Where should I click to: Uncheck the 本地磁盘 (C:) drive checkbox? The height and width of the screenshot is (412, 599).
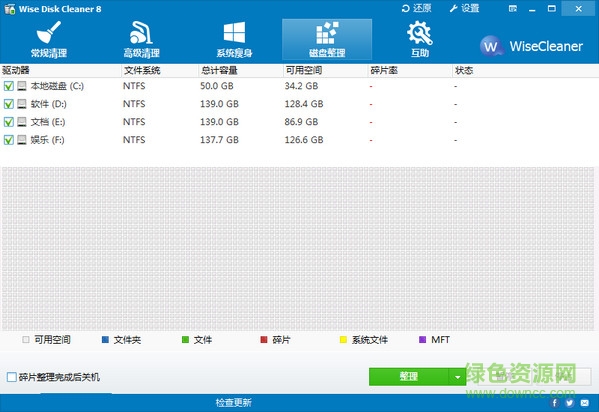(x=8, y=86)
